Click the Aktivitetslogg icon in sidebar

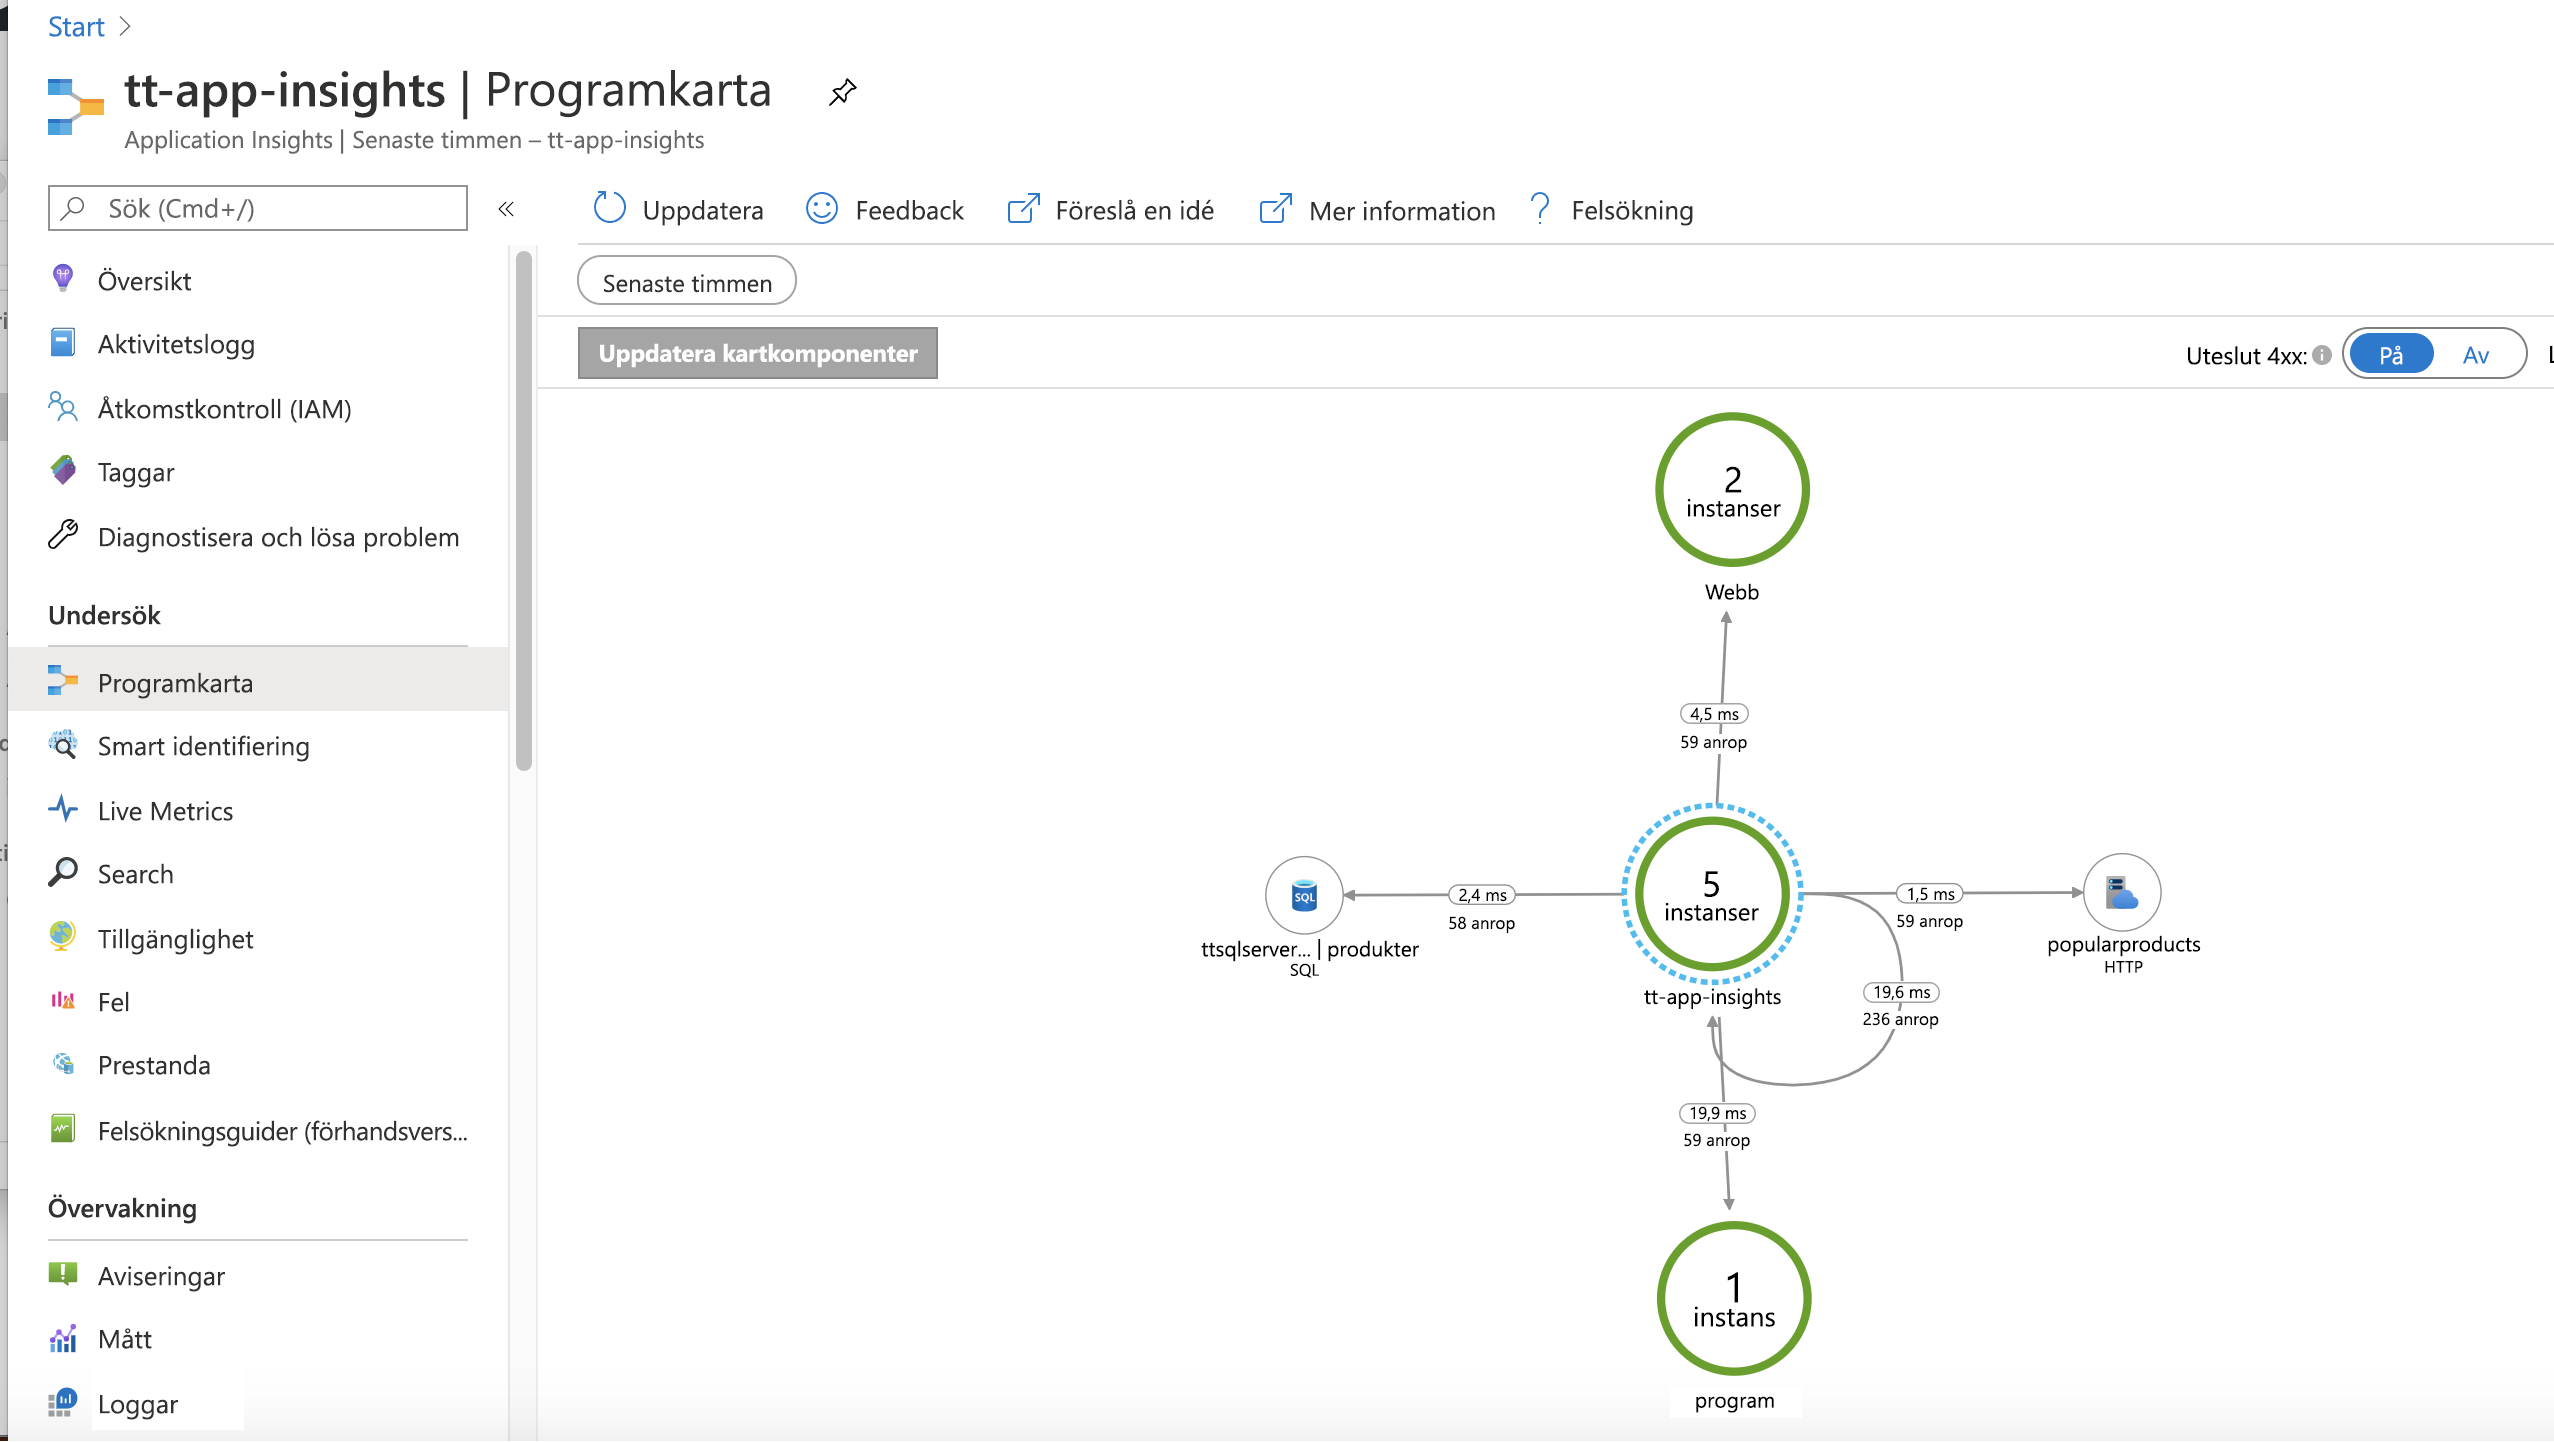point(62,343)
